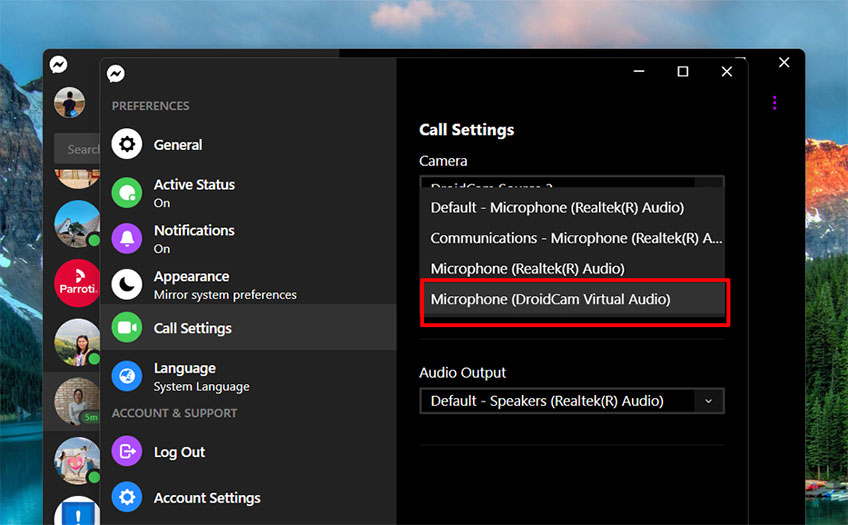Screen dimensions: 848x525
Task: Click Mirror system preferences text
Action: [225, 295]
